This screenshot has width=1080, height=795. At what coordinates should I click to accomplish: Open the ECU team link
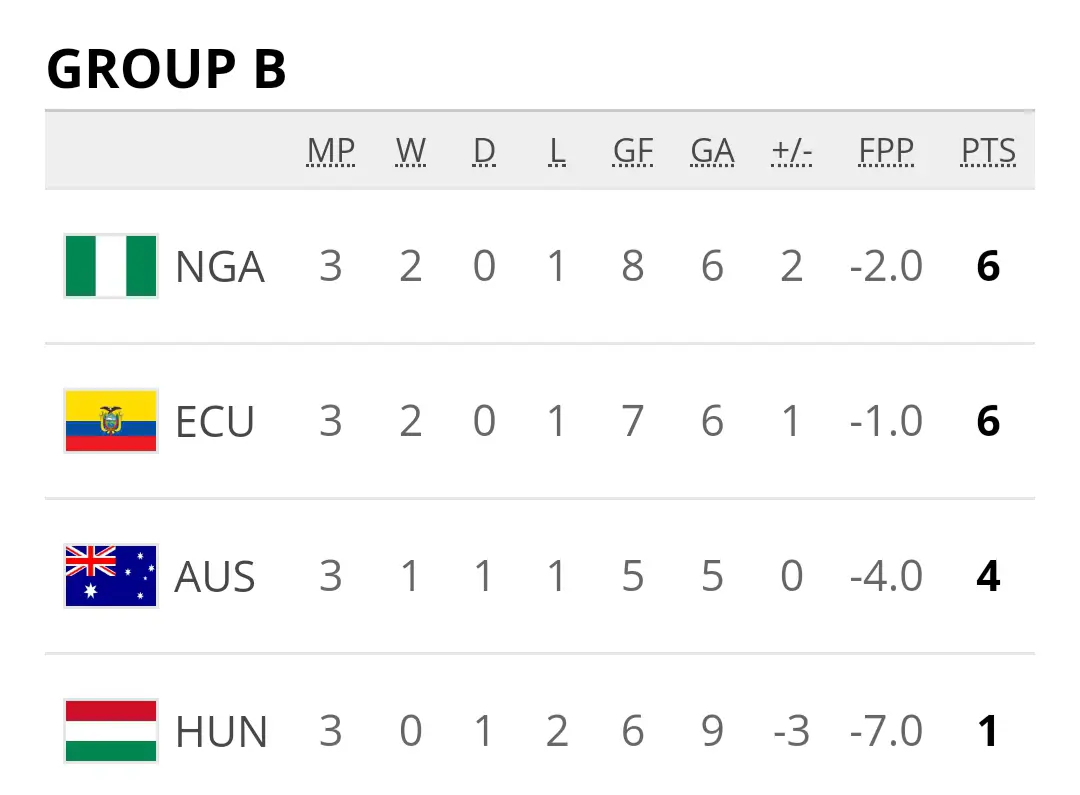215,422
